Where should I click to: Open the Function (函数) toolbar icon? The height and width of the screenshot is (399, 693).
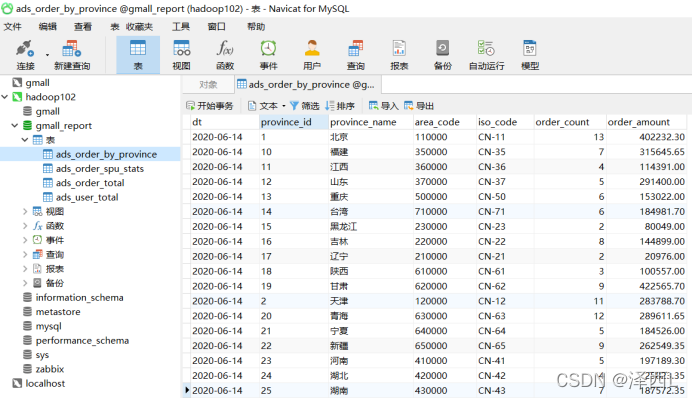pos(225,55)
